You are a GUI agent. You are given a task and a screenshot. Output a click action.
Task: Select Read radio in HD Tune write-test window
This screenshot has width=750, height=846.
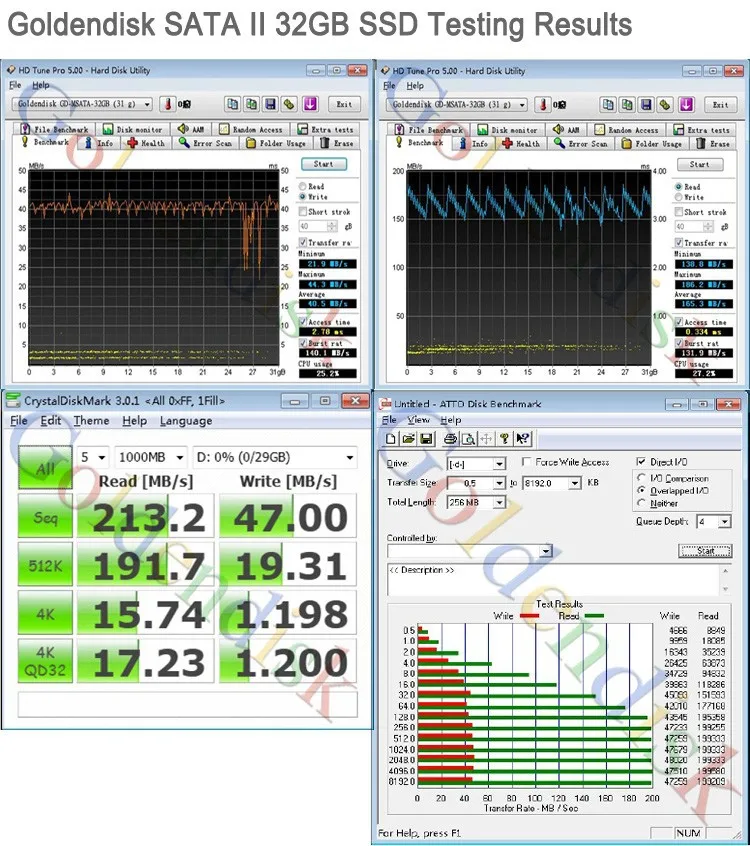[x=303, y=186]
